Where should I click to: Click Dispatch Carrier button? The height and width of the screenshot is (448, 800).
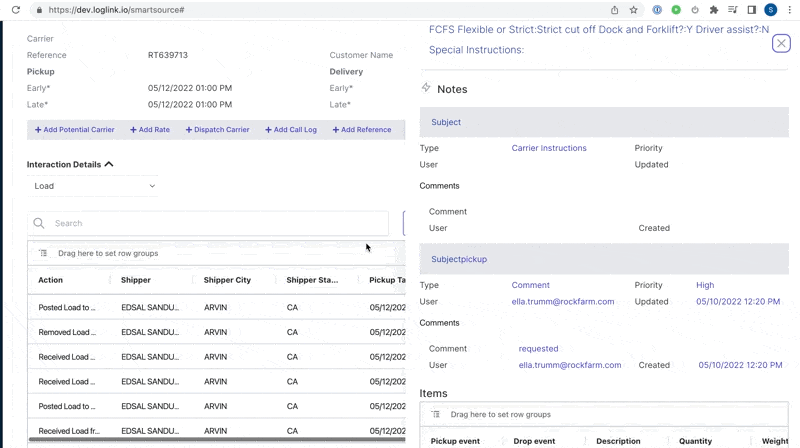pos(217,130)
